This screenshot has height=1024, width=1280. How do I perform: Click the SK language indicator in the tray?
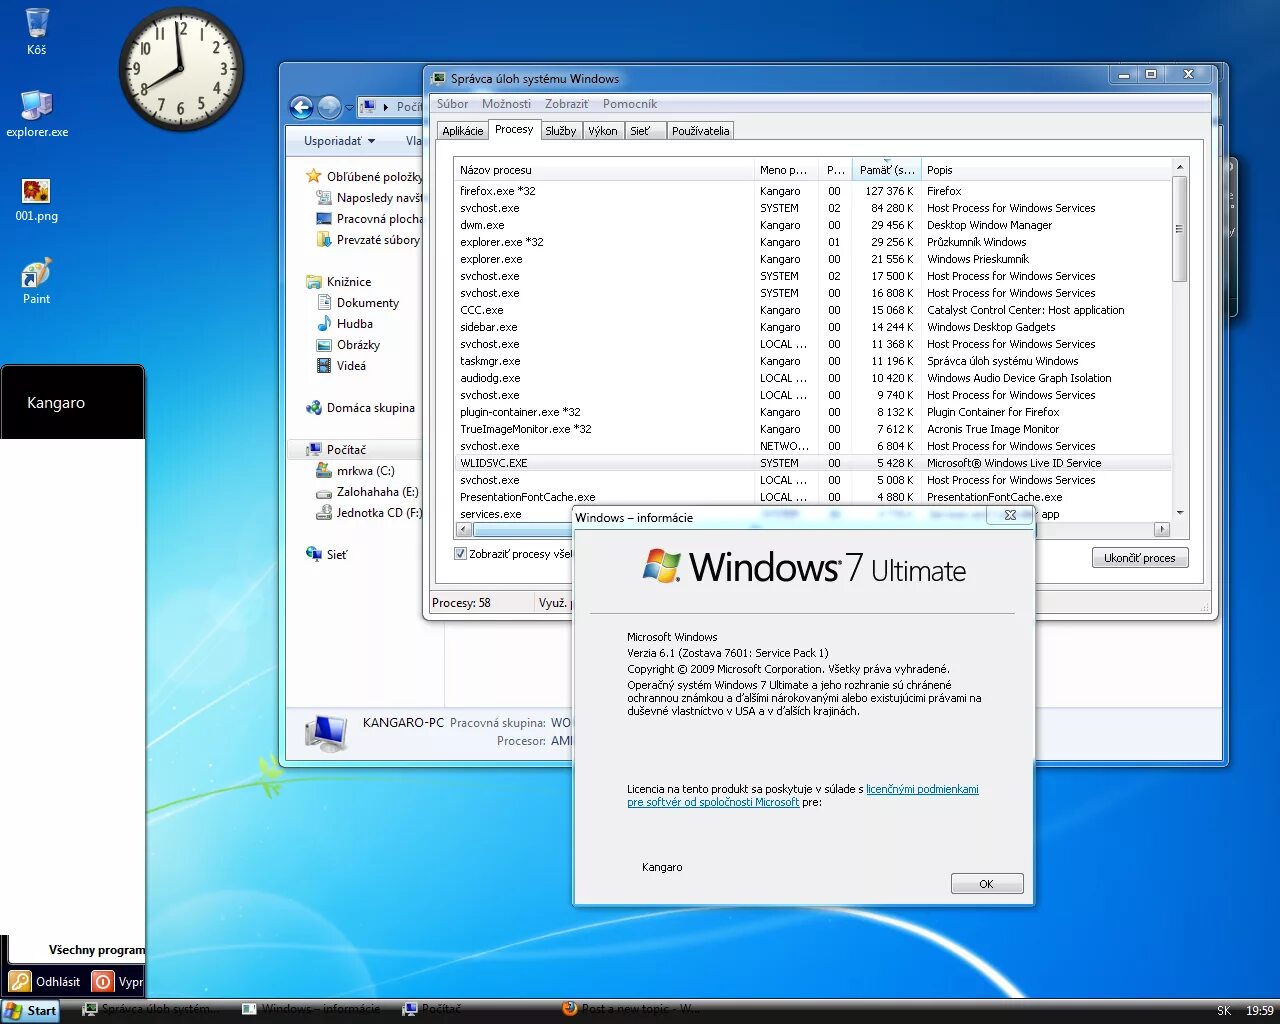1224,1011
